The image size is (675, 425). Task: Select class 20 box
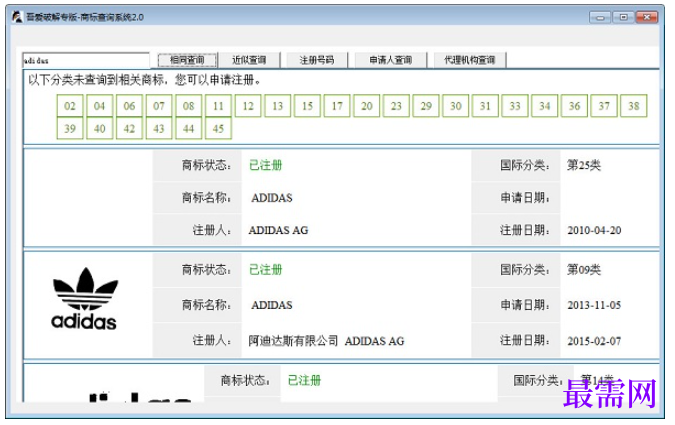(x=367, y=106)
